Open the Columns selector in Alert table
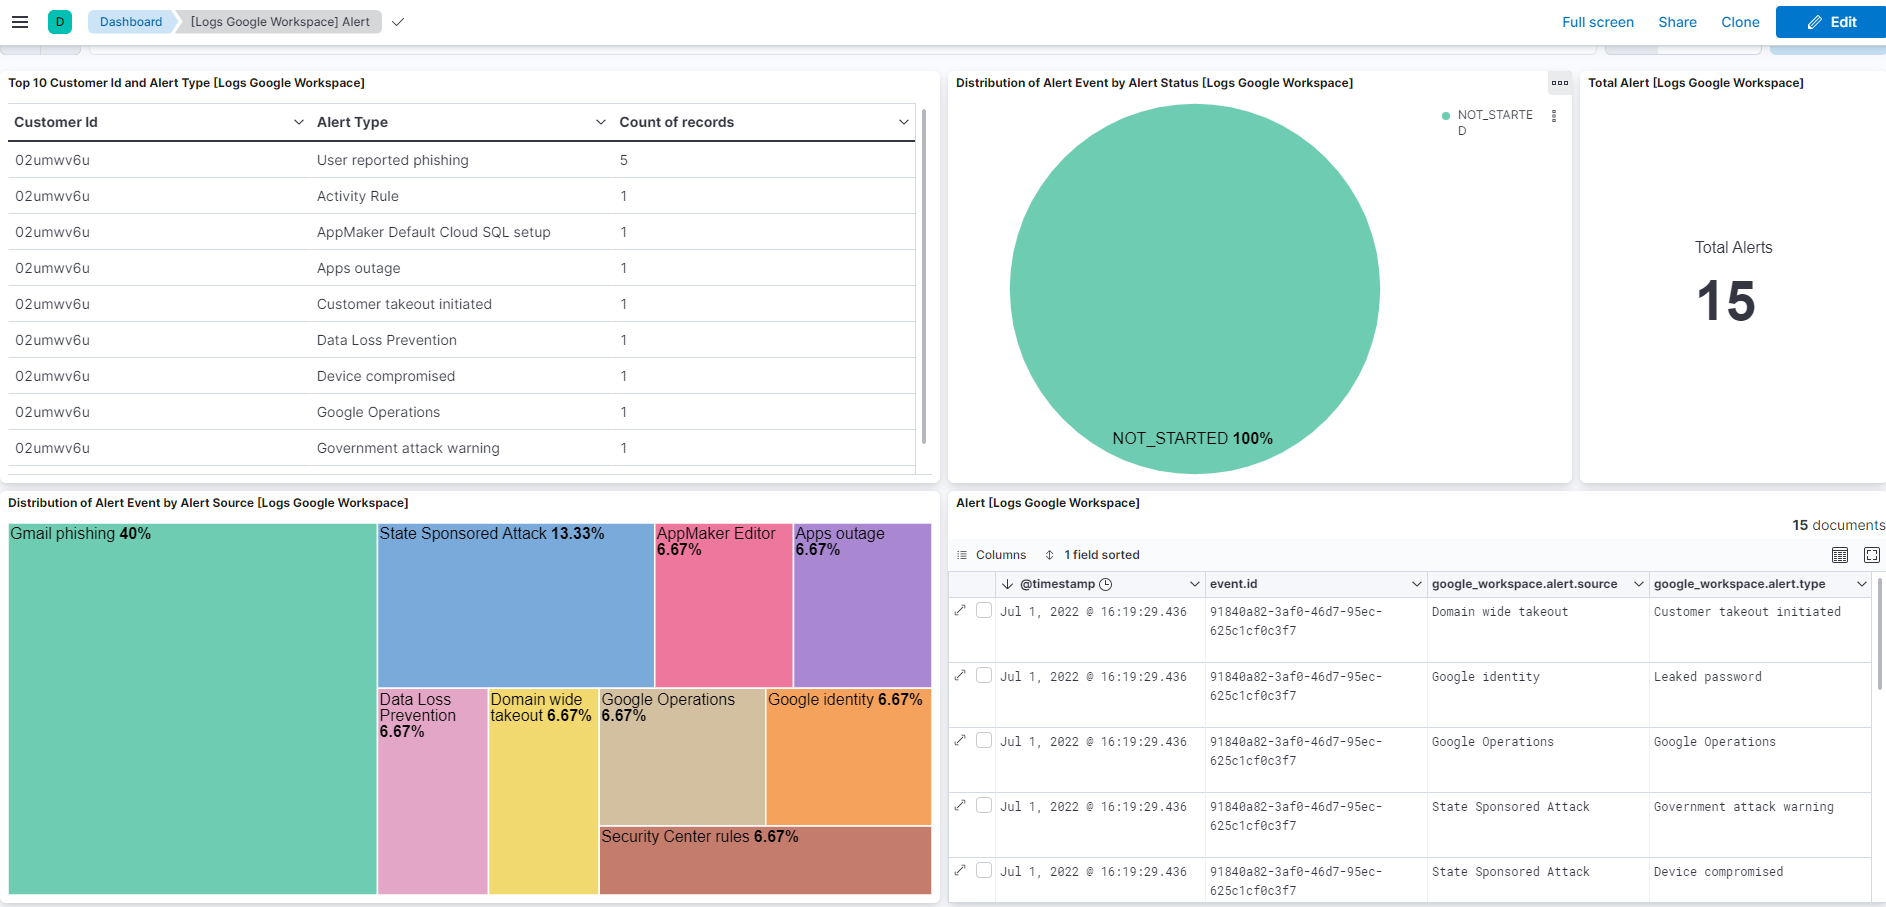The height and width of the screenshot is (907, 1886). tap(991, 555)
